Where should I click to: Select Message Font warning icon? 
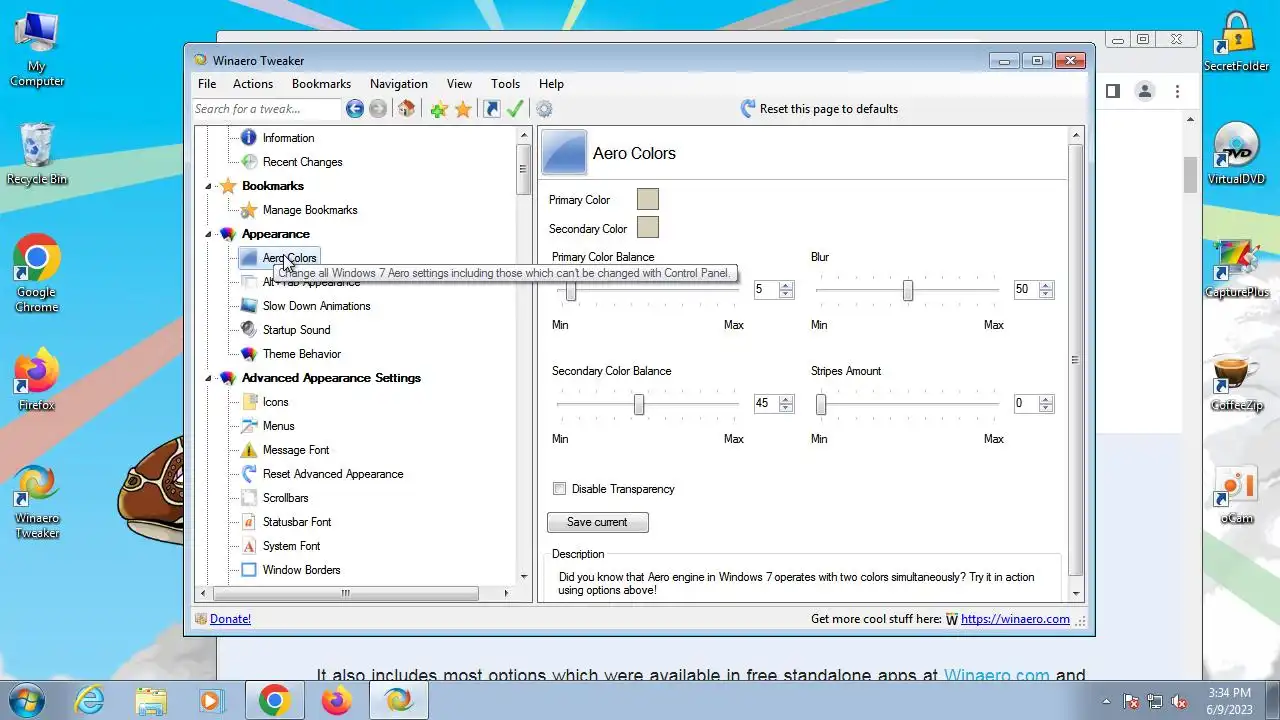pos(249,450)
